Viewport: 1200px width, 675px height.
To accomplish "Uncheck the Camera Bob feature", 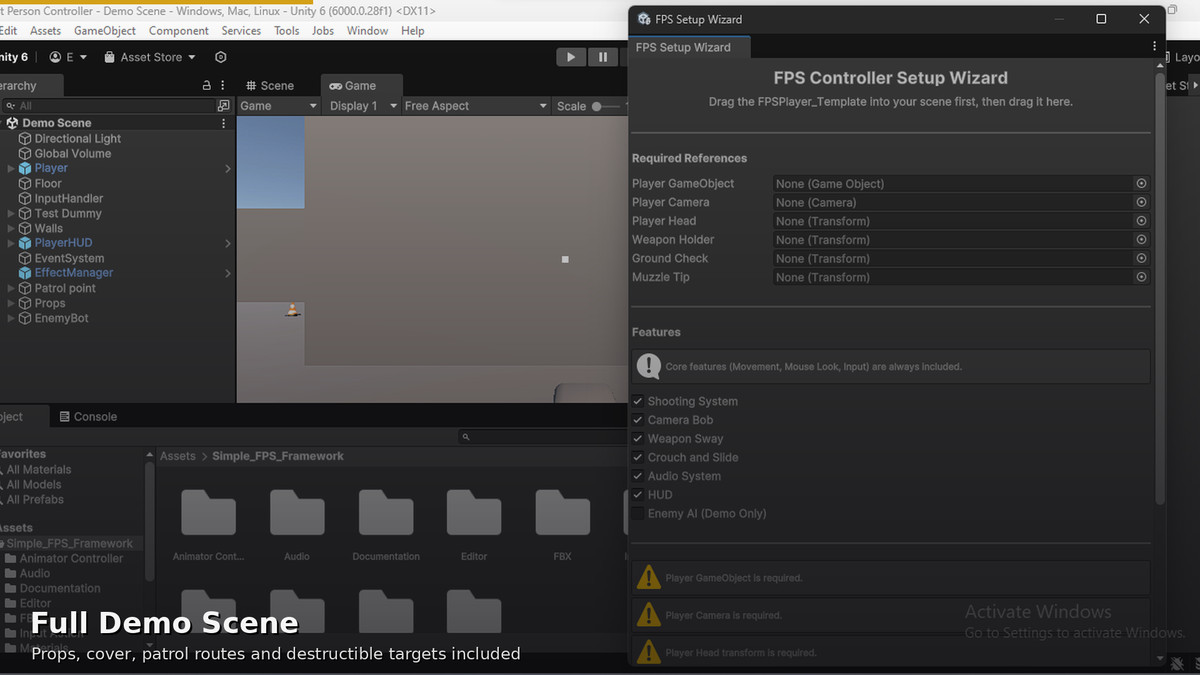I will (x=638, y=420).
